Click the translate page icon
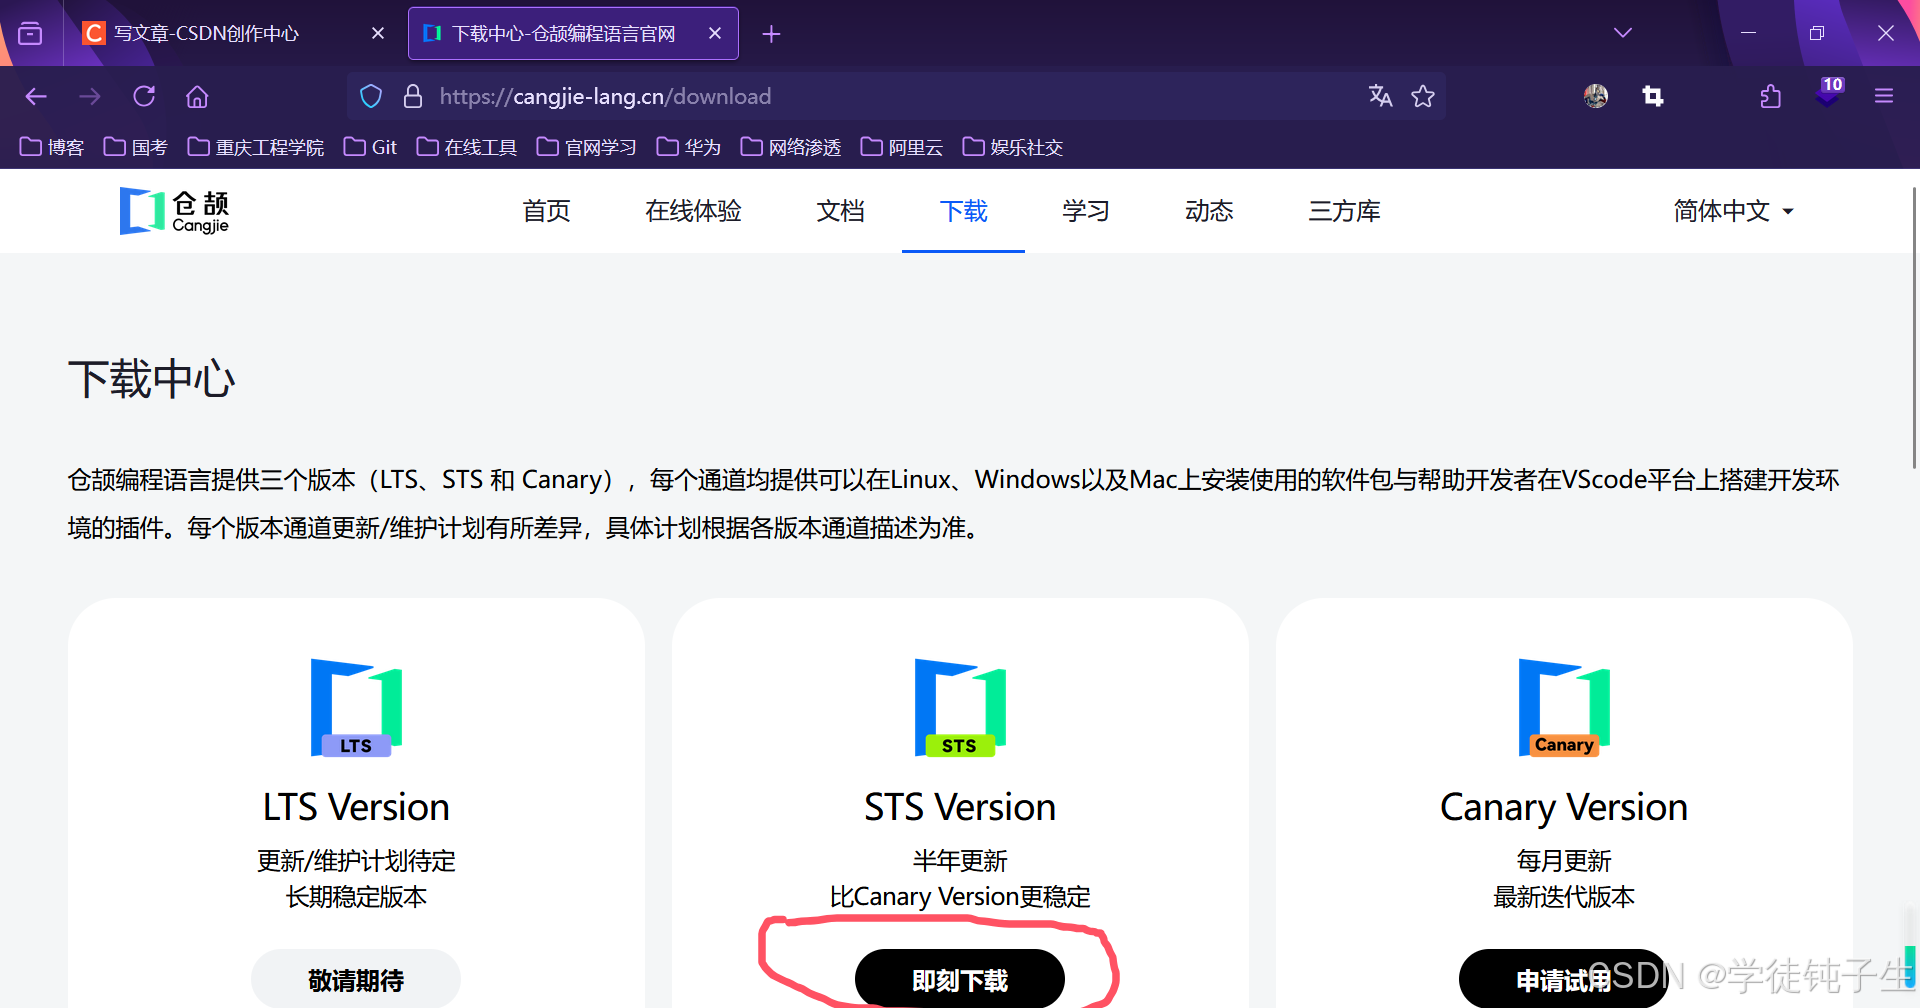 tap(1380, 96)
